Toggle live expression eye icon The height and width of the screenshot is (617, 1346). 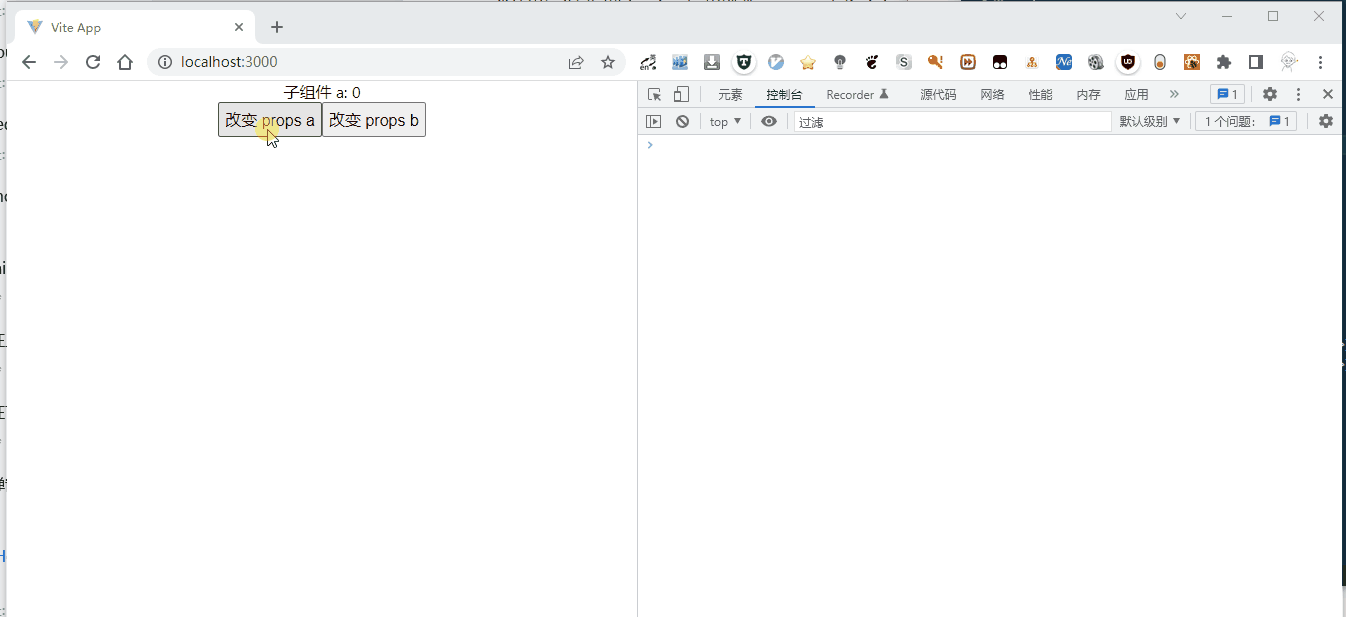pyautogui.click(x=769, y=121)
